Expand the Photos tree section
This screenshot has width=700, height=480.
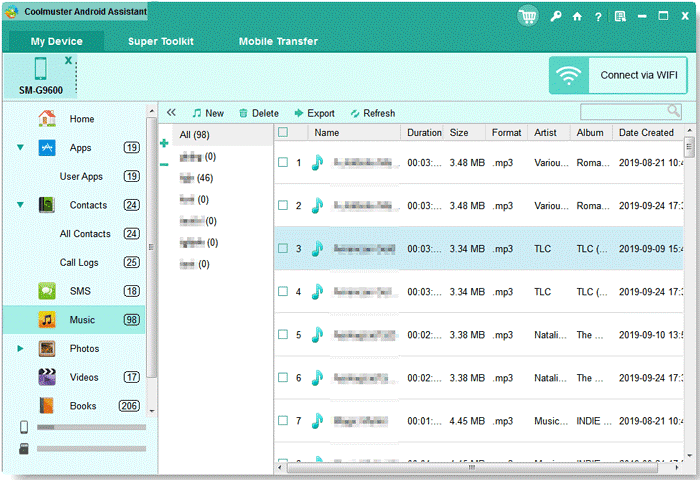(20, 349)
